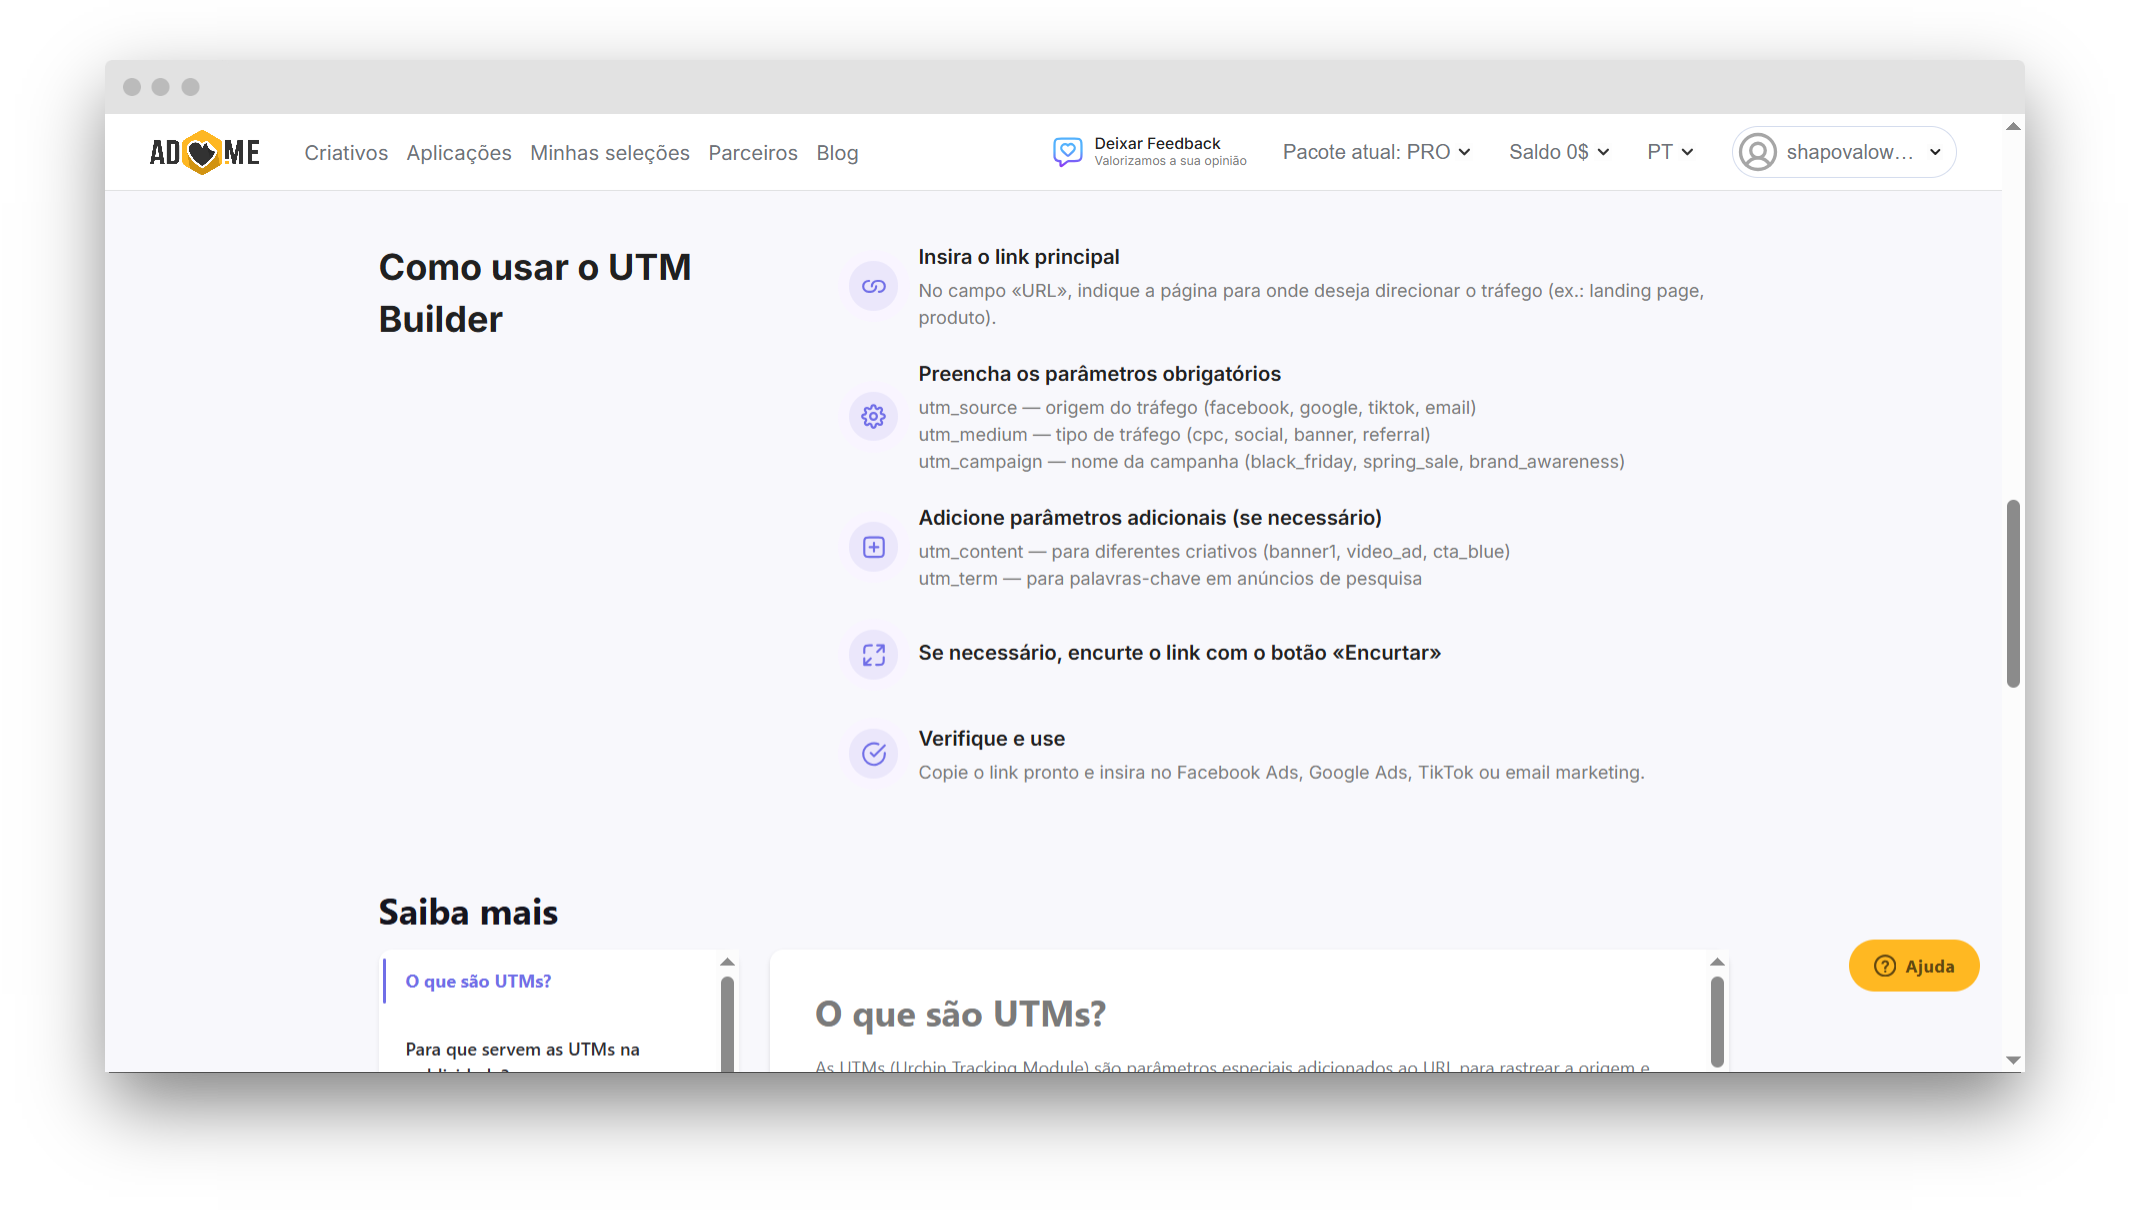The width and height of the screenshot is (2130, 1222).
Task: Select the gear icon beside 'Preencha os parâmetros obrigatórios'
Action: tap(873, 416)
